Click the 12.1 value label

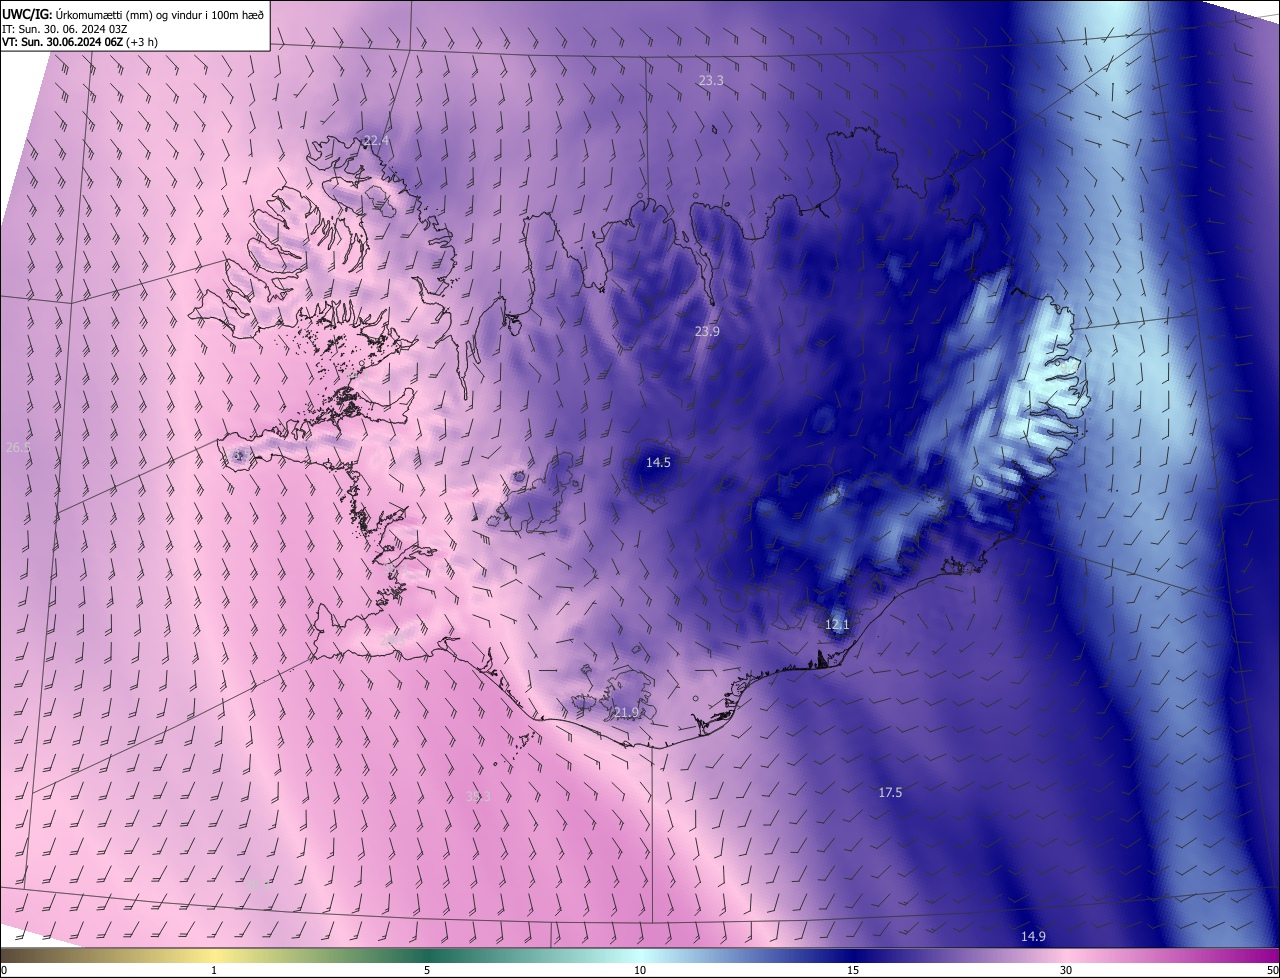(837, 625)
